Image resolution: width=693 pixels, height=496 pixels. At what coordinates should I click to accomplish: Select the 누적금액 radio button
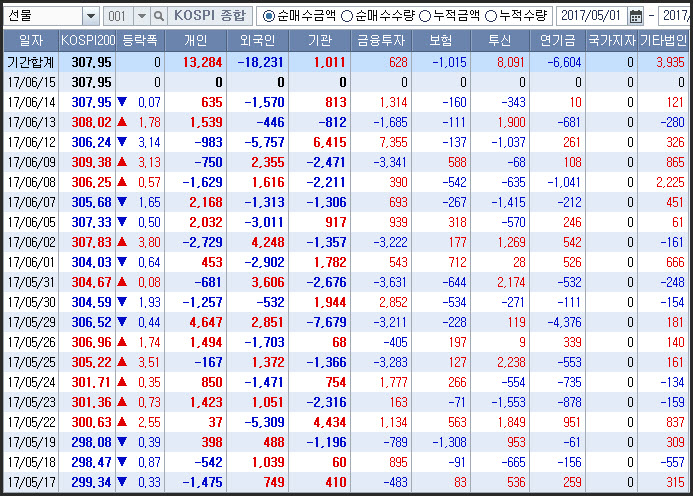pyautogui.click(x=425, y=16)
